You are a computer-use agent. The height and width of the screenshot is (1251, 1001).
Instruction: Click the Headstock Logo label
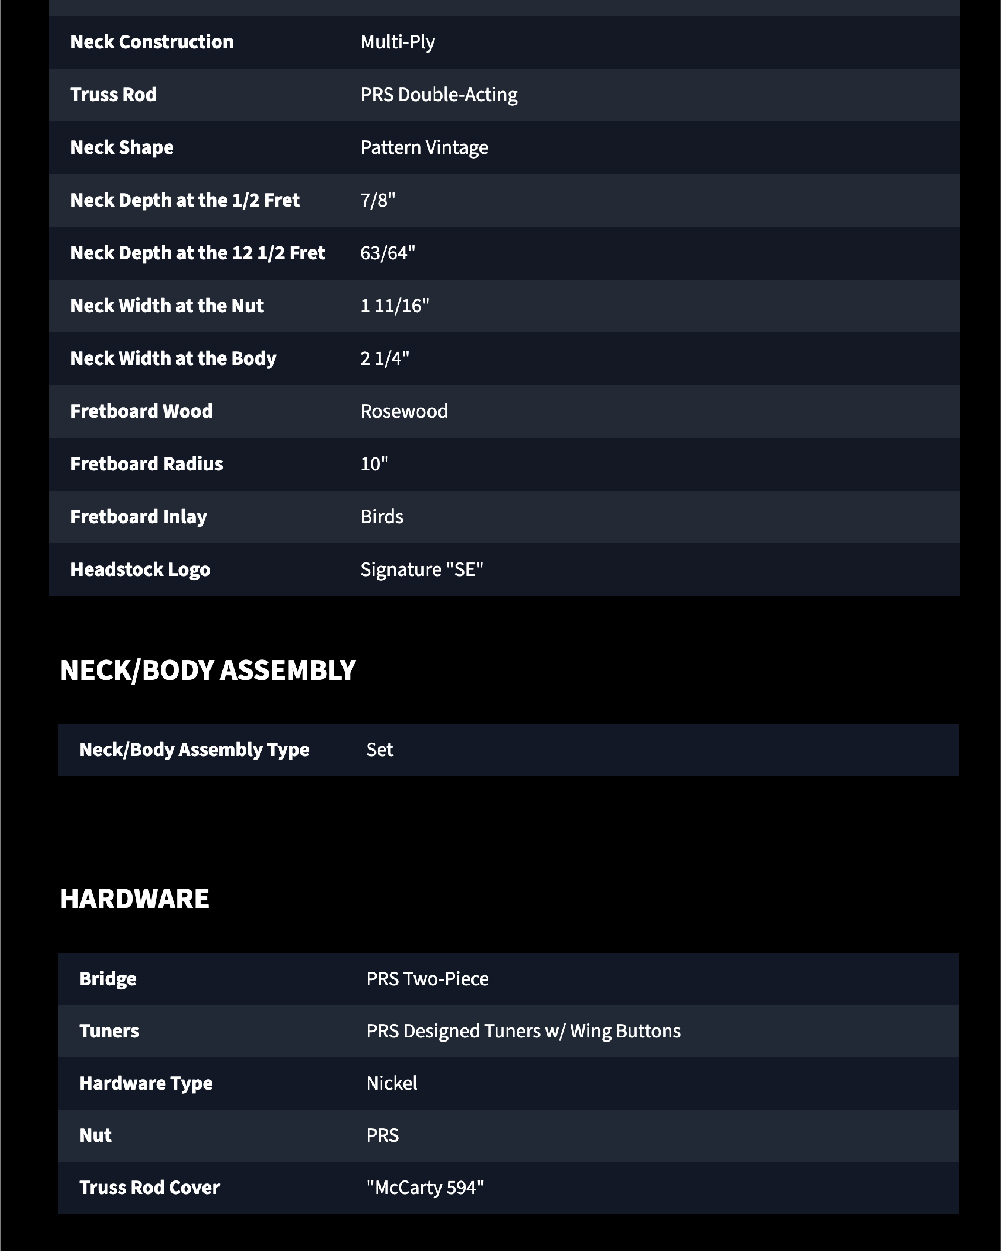click(x=140, y=570)
